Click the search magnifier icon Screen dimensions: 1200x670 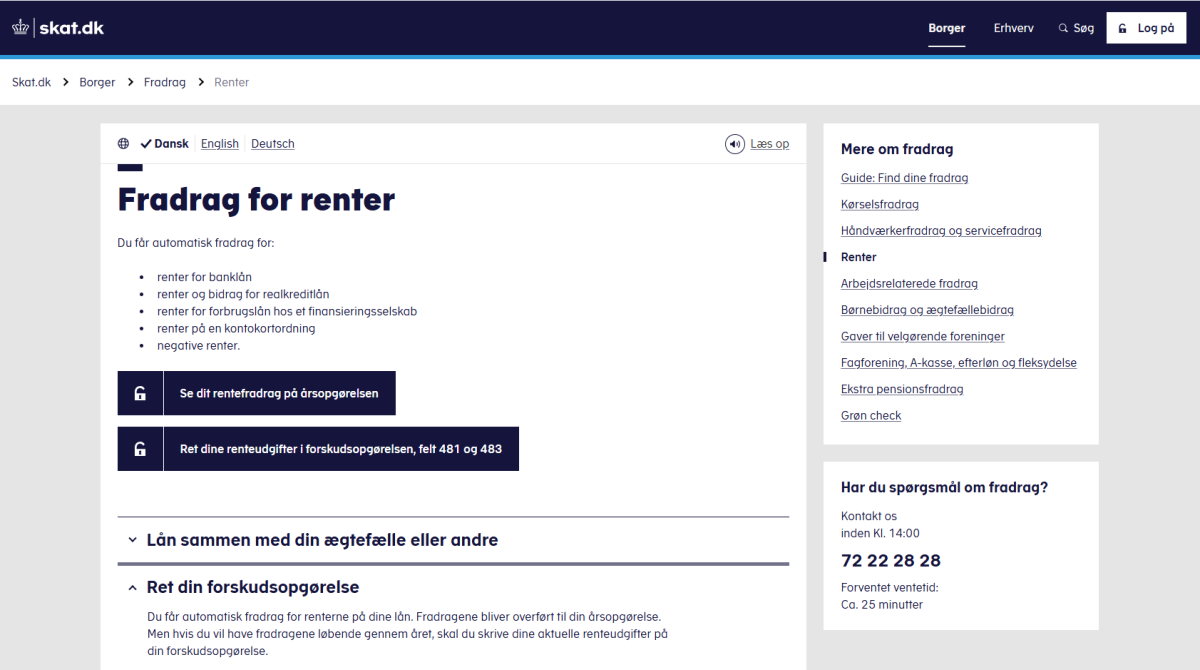(1063, 28)
